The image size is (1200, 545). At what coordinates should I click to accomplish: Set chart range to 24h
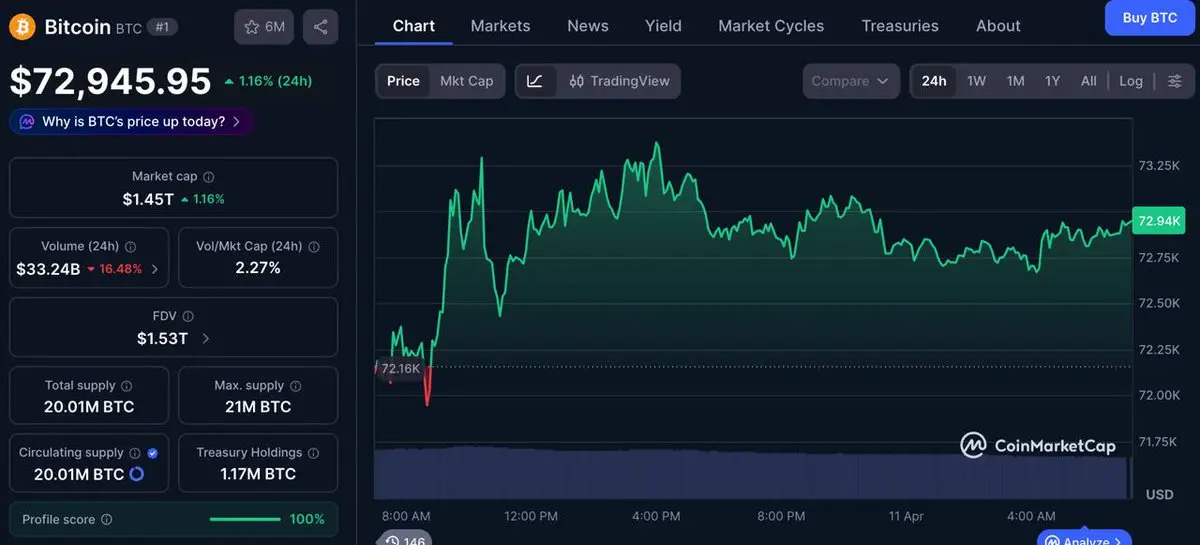coord(934,81)
